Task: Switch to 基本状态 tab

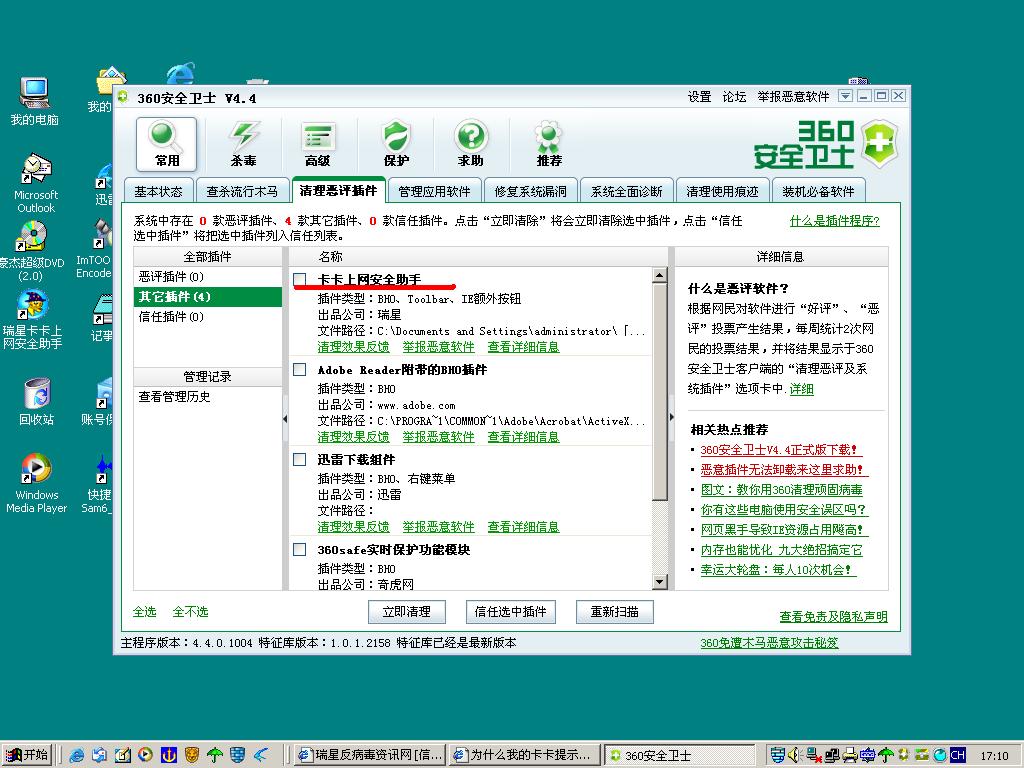Action: (x=159, y=191)
